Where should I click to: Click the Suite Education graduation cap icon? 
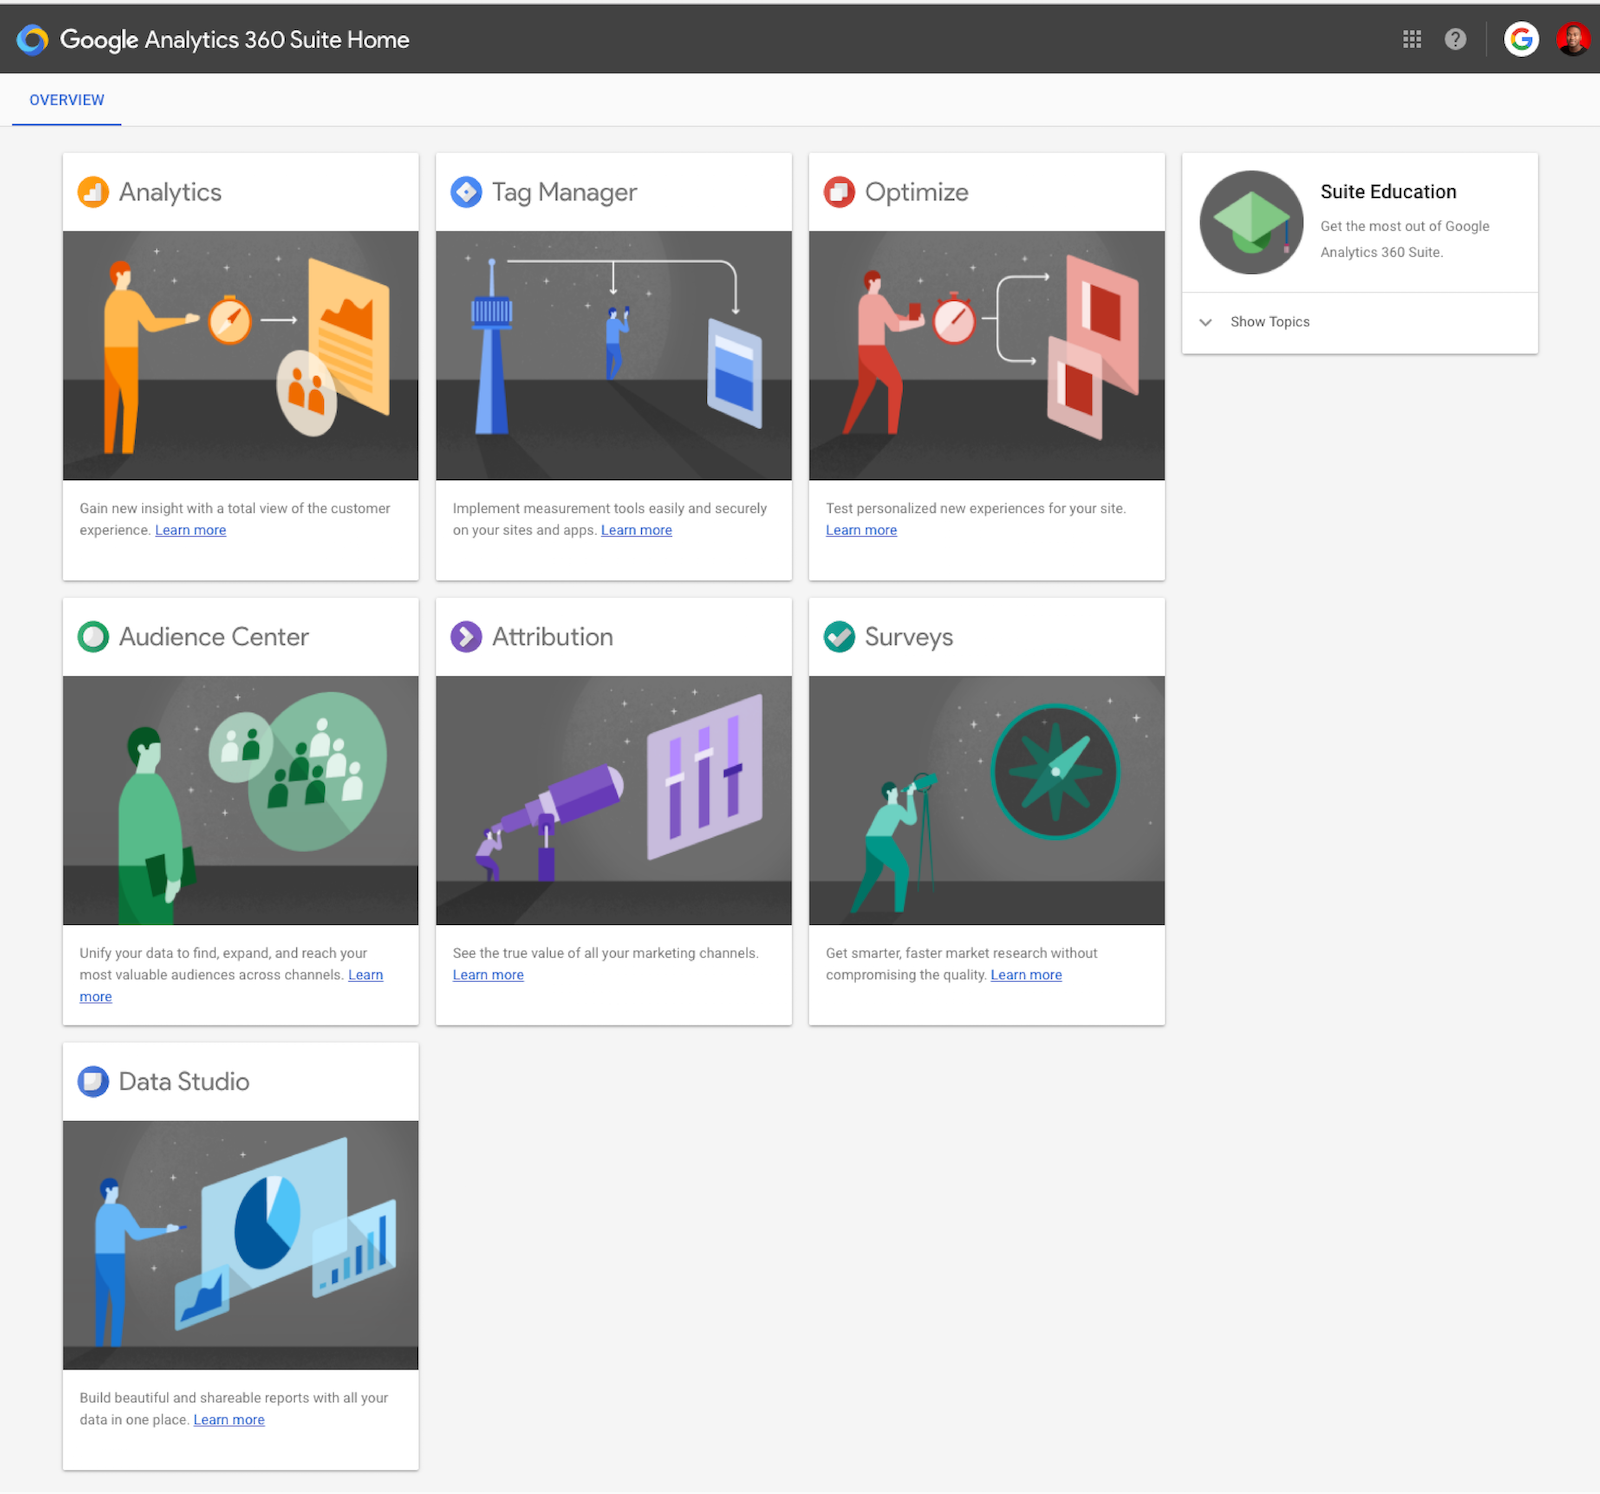(x=1251, y=222)
